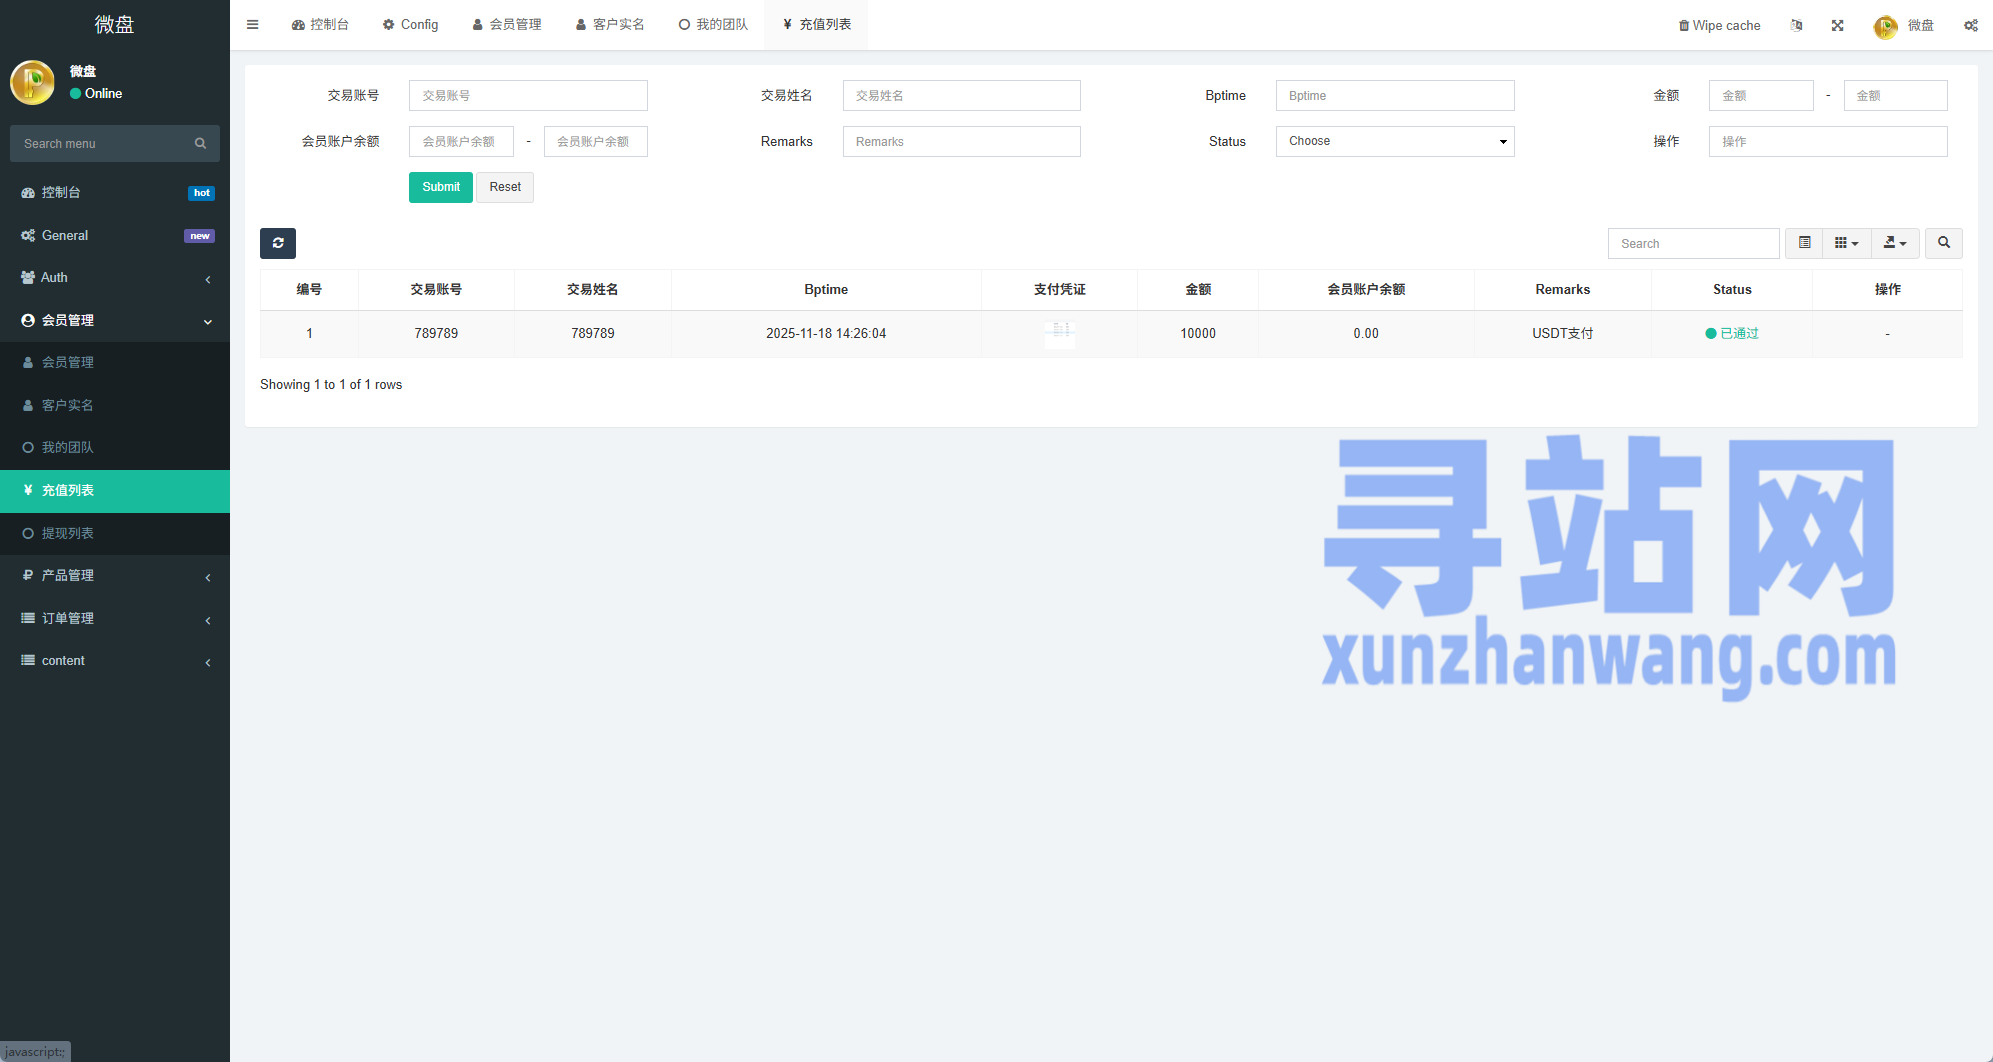The height and width of the screenshot is (1062, 1993).
Task: Click the Reset button
Action: coord(505,188)
